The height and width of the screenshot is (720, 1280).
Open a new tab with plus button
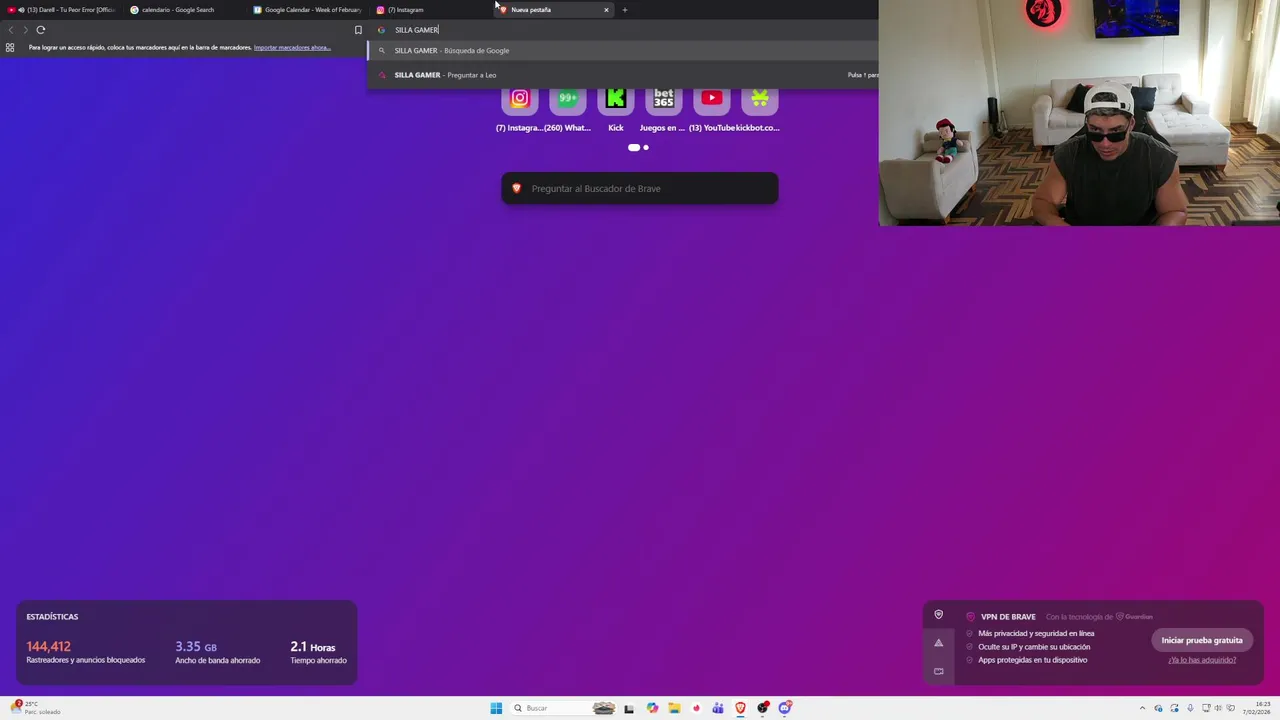[625, 10]
